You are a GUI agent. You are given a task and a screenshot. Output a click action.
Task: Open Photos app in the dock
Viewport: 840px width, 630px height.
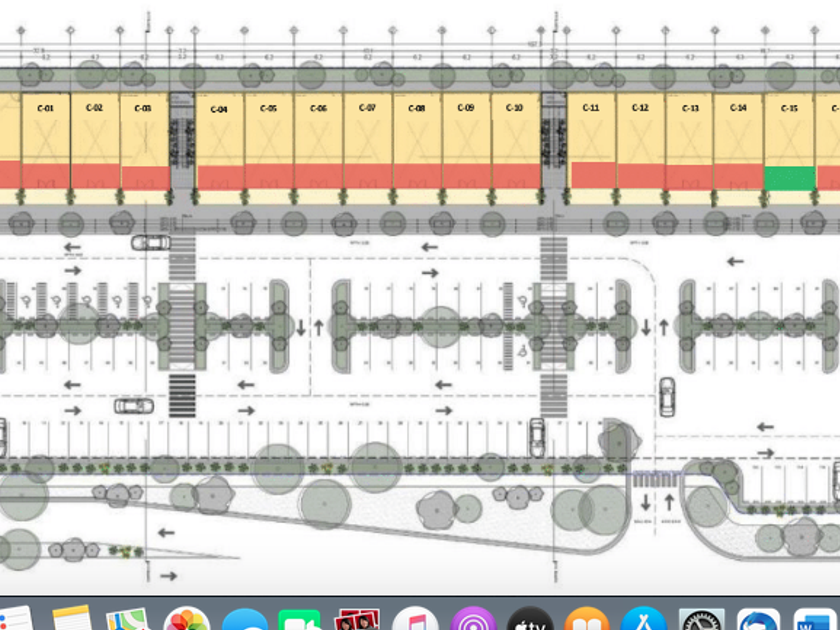tap(186, 619)
